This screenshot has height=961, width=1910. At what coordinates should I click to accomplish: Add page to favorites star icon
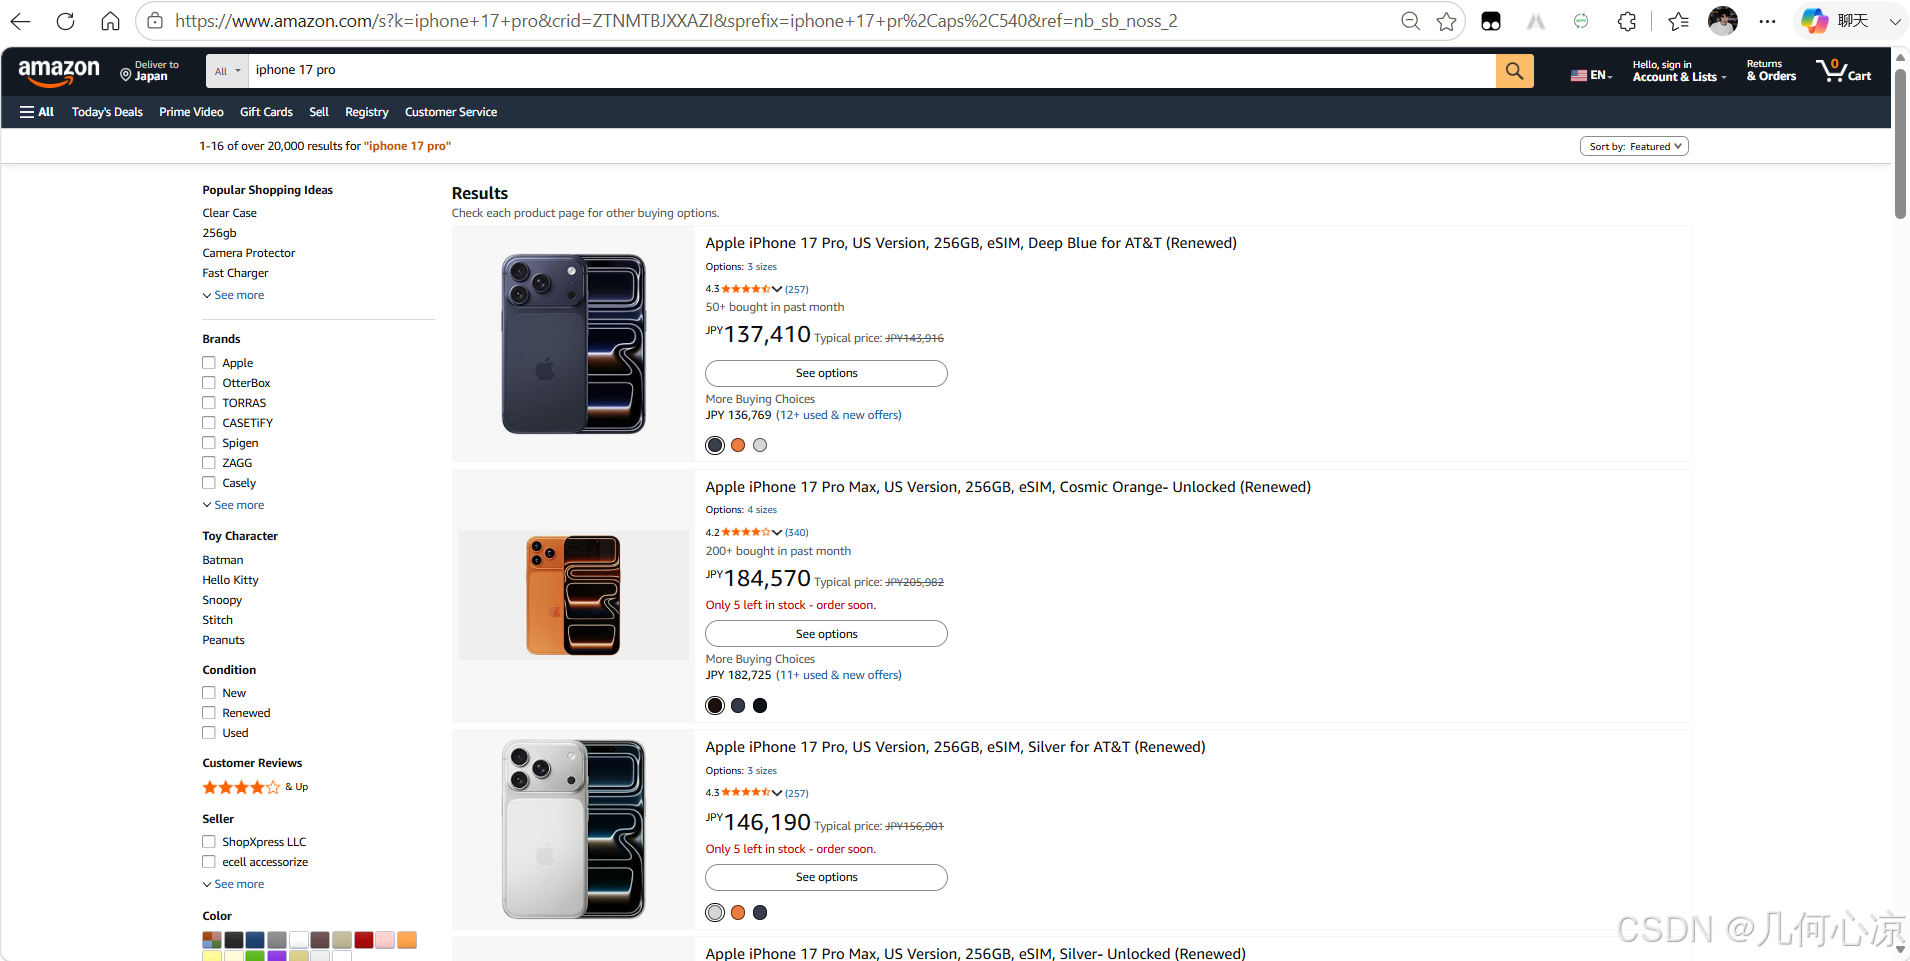point(1446,21)
